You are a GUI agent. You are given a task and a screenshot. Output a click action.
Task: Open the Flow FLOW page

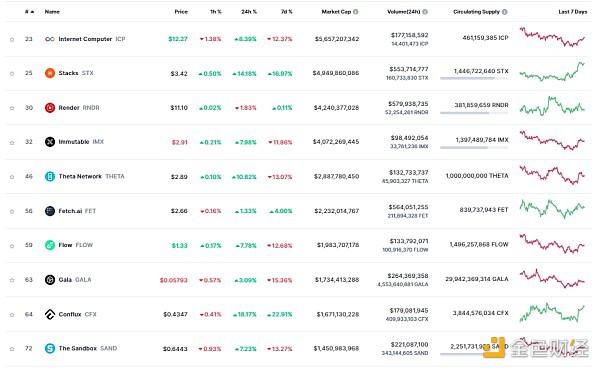pos(76,245)
